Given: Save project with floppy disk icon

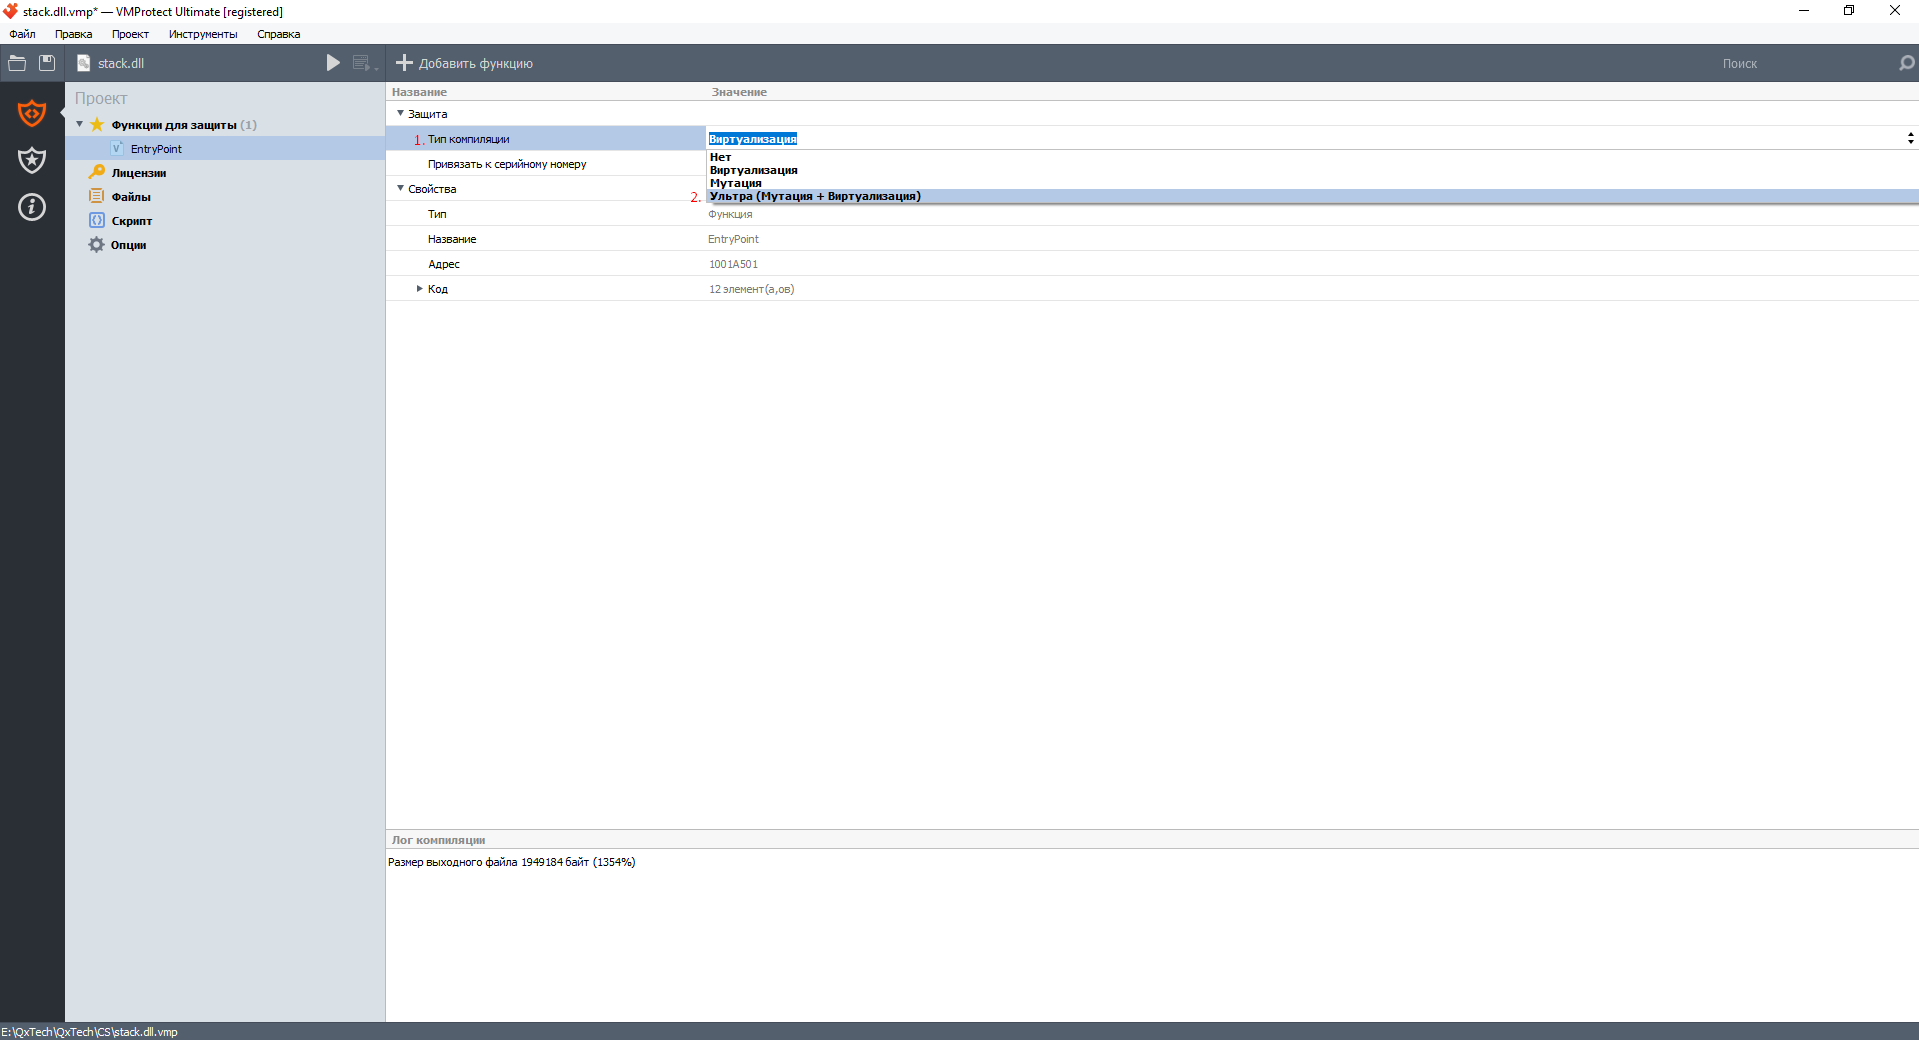Looking at the screenshot, I should (47, 63).
